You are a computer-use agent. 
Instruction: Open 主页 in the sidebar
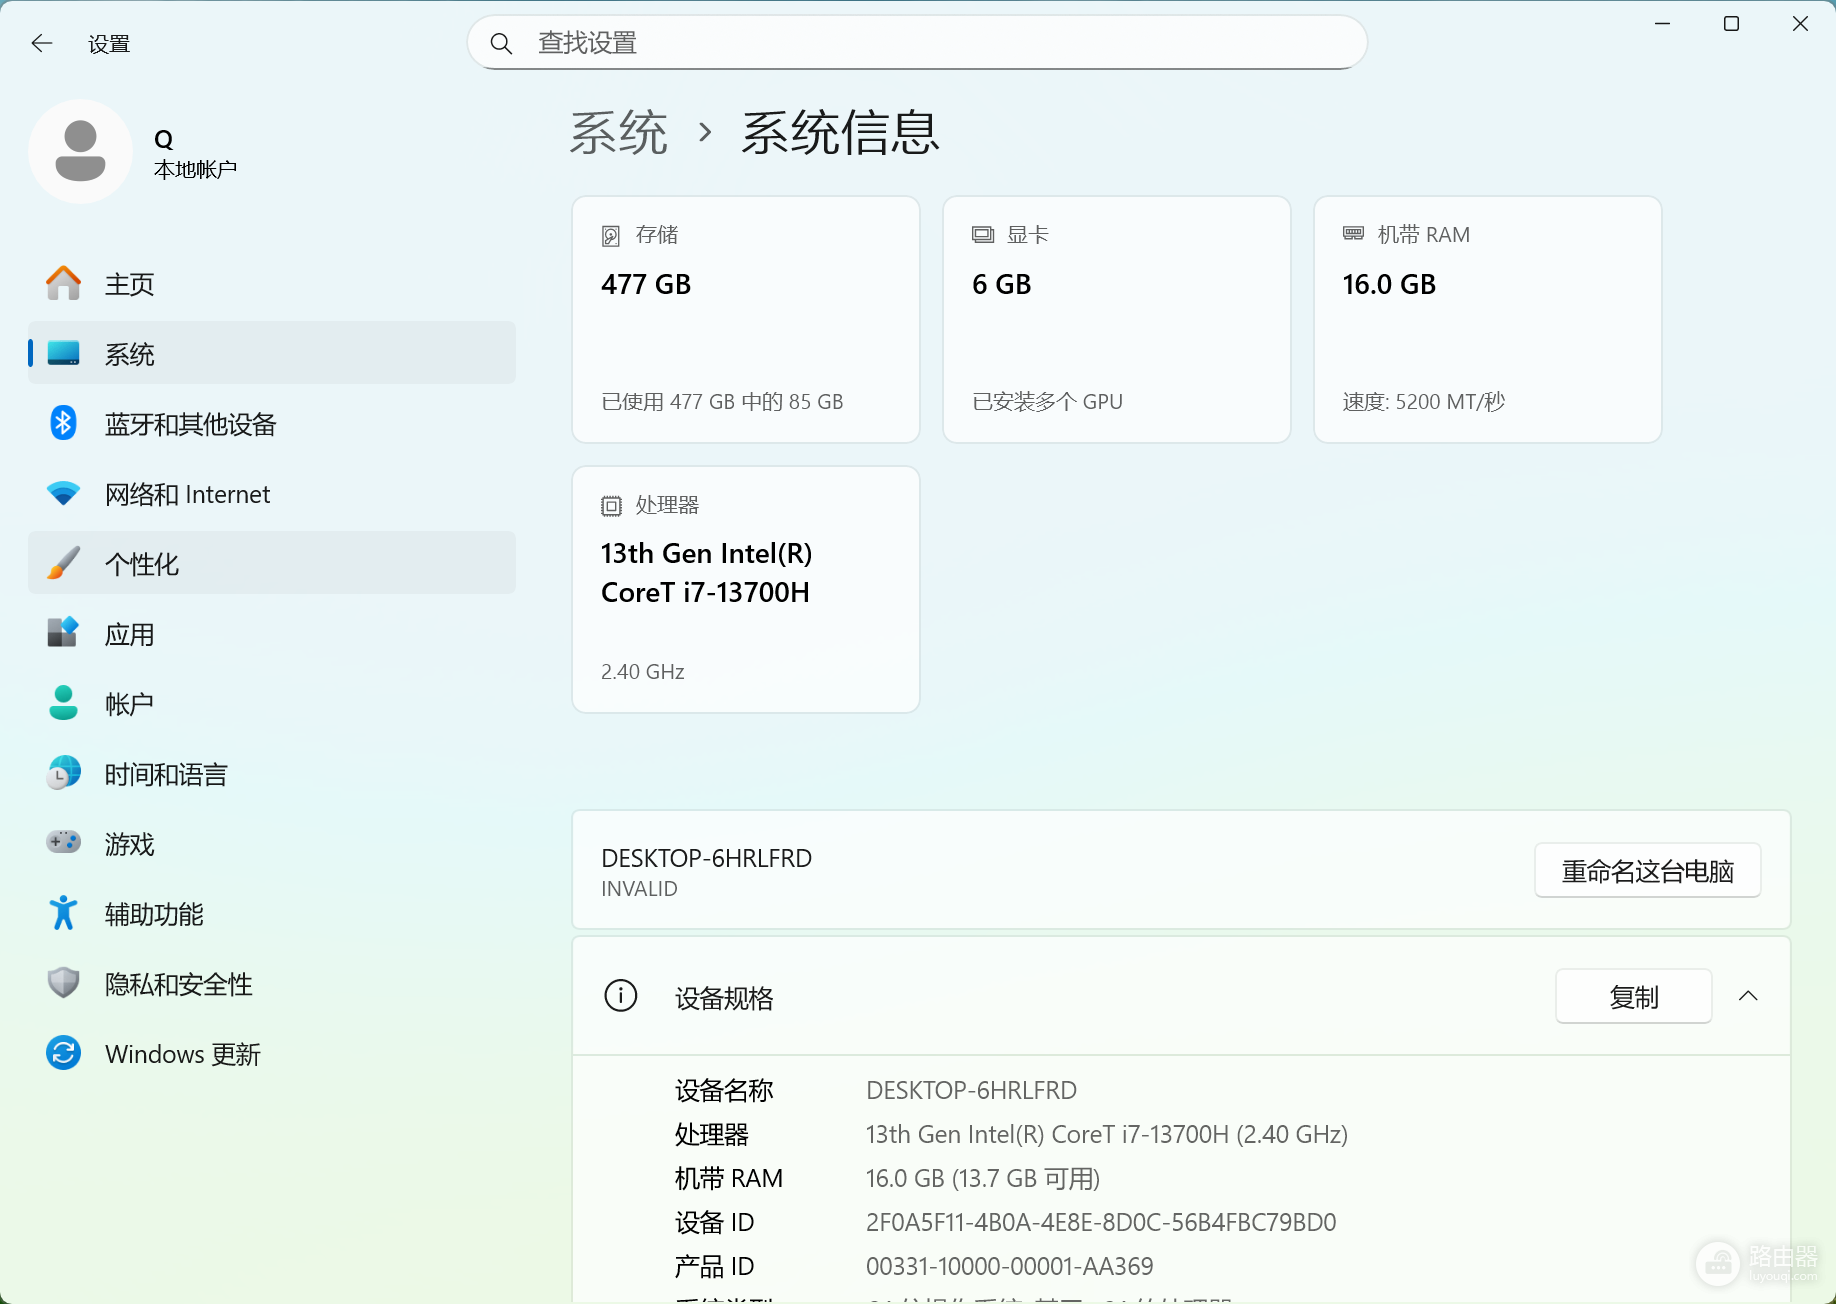click(272, 284)
